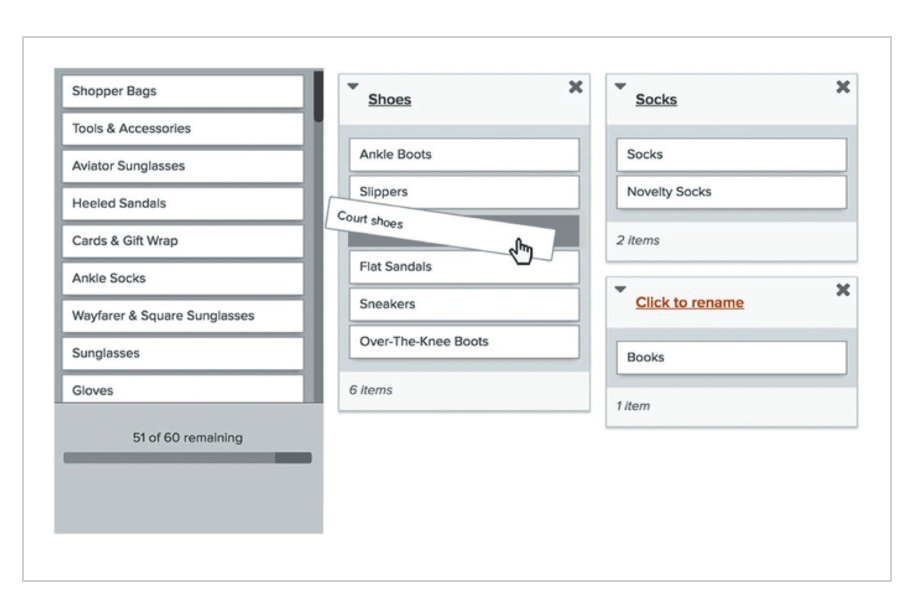Select the Wayfarer & Square Sunglasses card

[183, 316]
